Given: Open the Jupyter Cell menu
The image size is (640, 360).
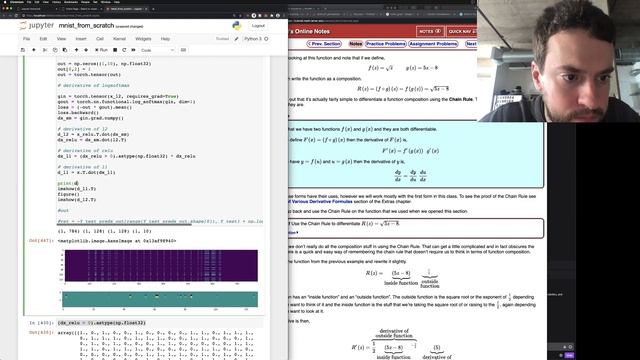Looking at the screenshot, I should [100, 39].
